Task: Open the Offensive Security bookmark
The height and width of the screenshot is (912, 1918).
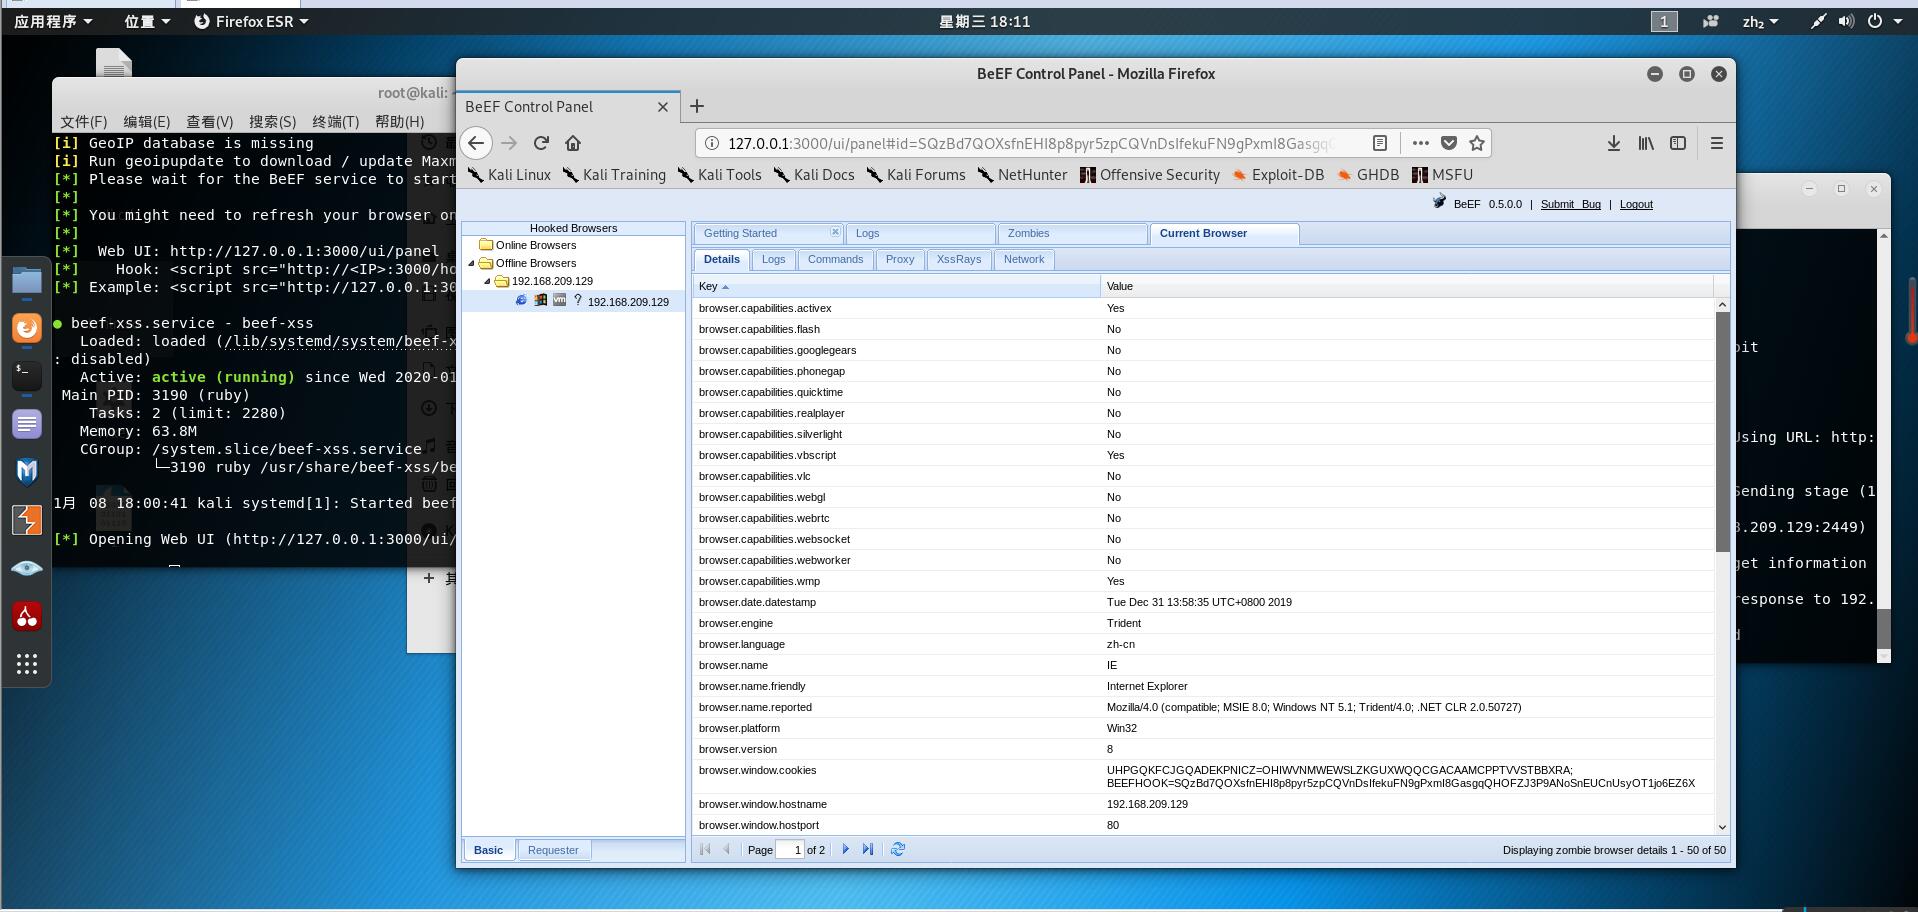Action: point(1150,174)
